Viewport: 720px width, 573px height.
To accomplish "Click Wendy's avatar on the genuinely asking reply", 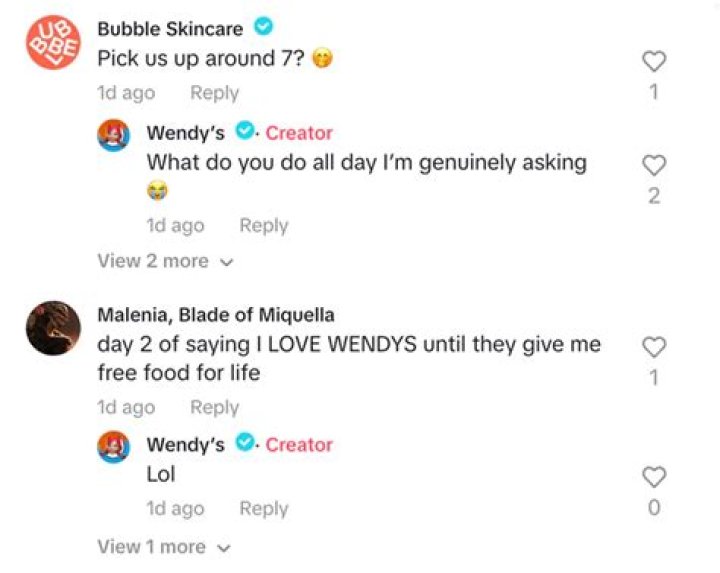I will tap(114, 133).
